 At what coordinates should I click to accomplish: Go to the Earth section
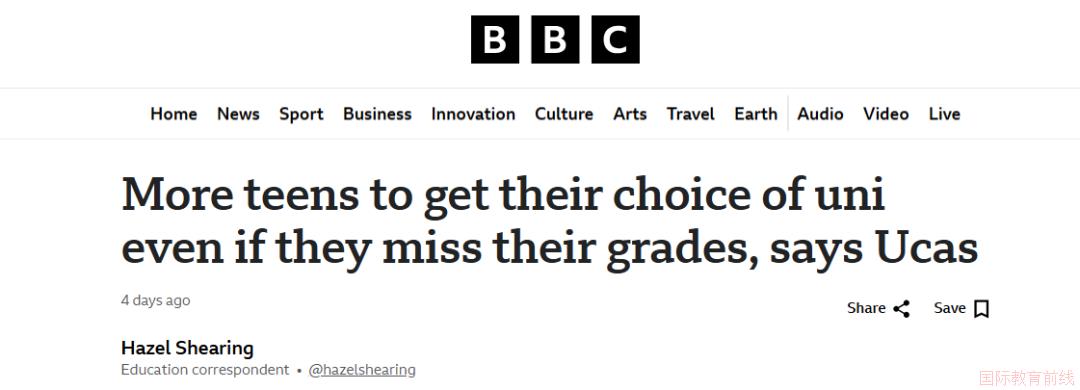[x=756, y=114]
